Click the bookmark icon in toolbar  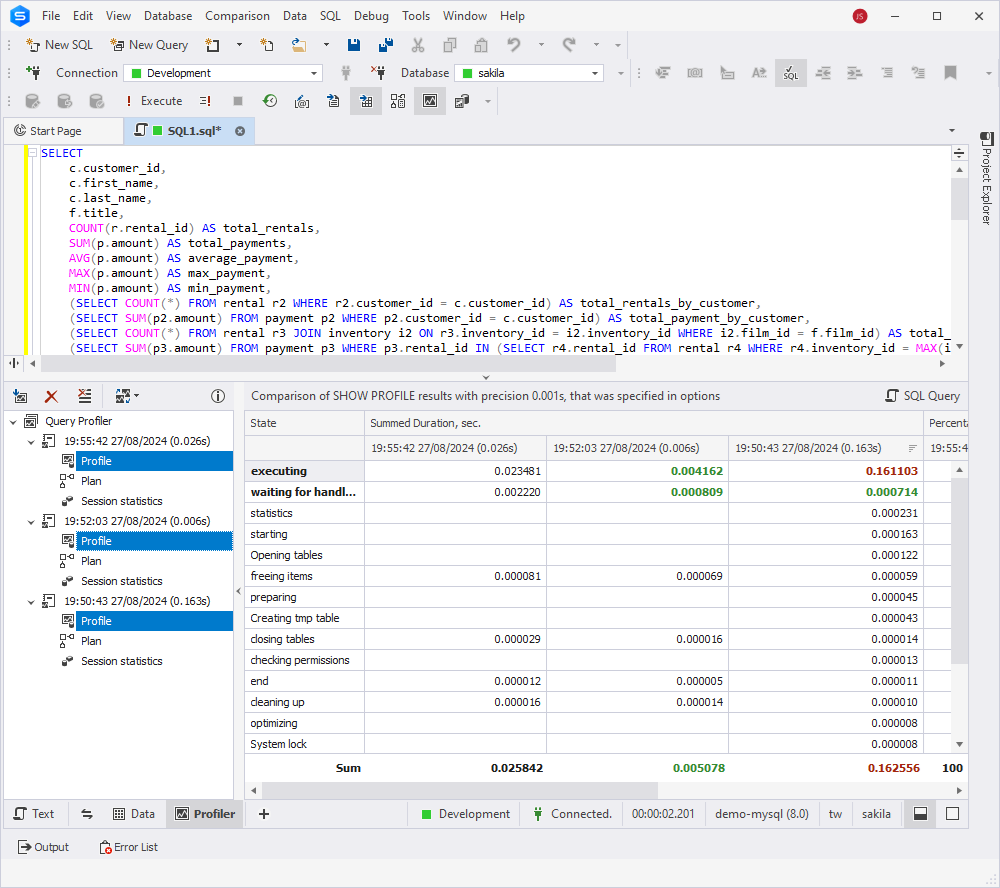950,73
